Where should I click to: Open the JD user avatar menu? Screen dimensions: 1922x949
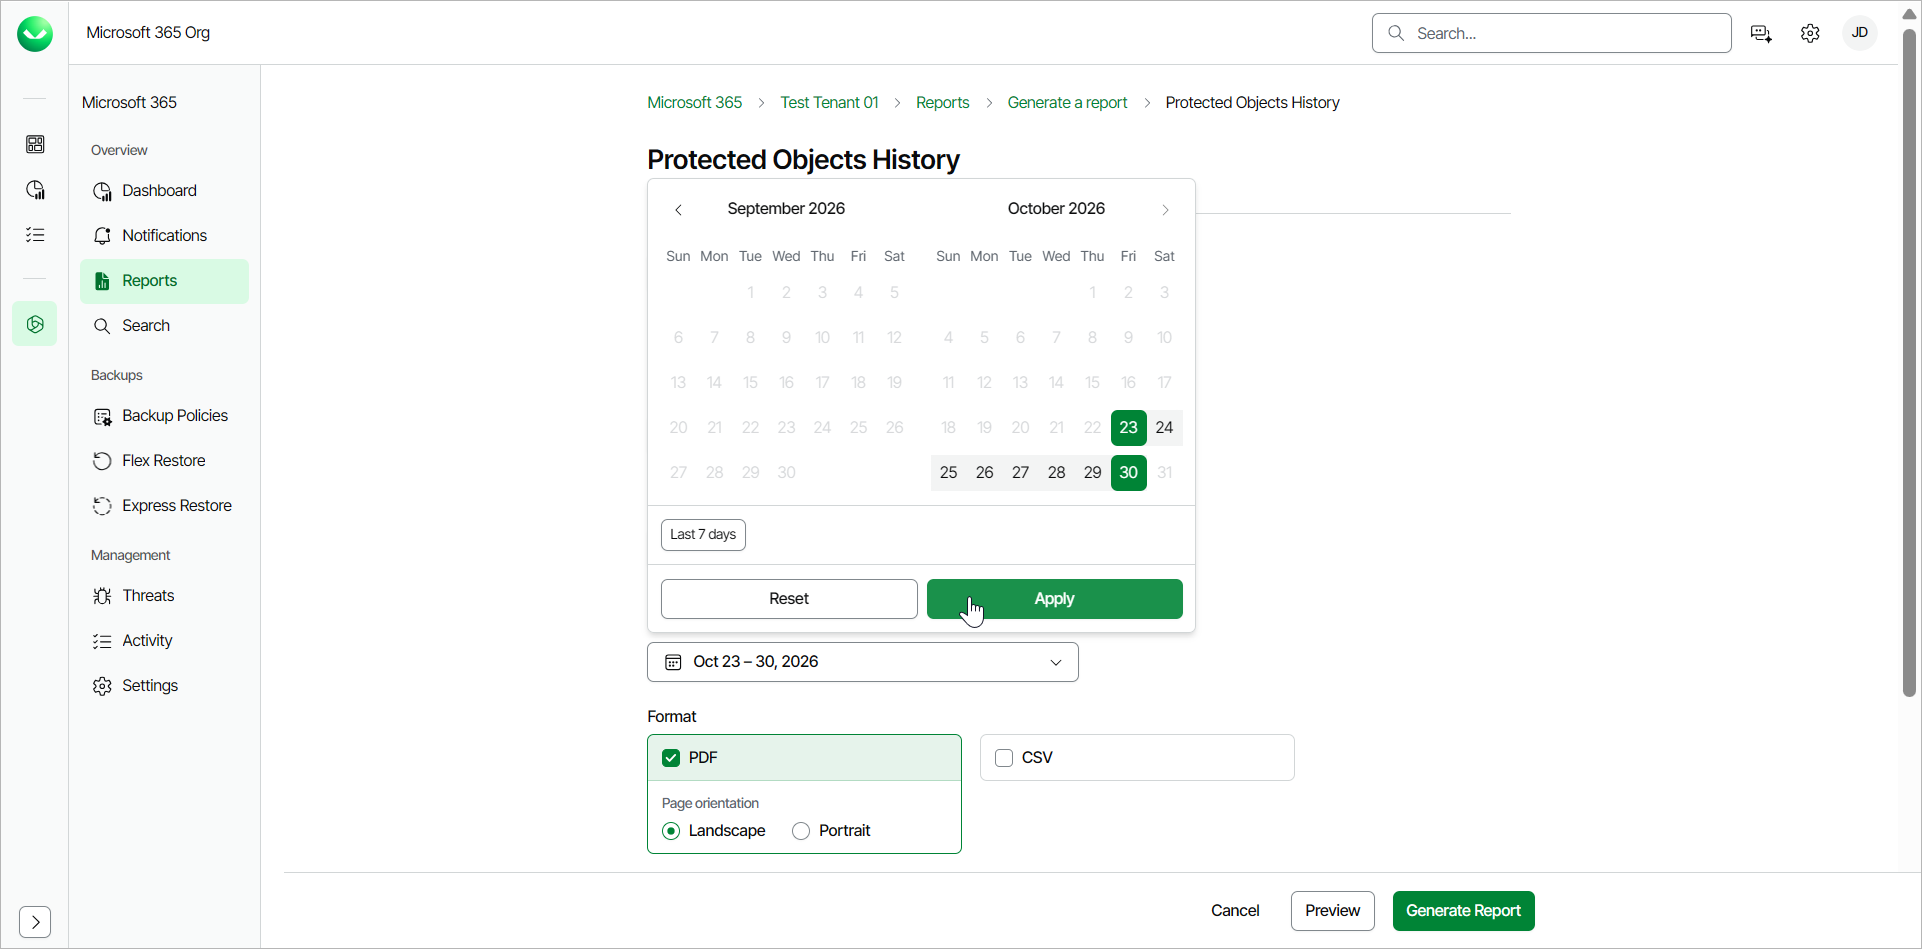(x=1860, y=33)
